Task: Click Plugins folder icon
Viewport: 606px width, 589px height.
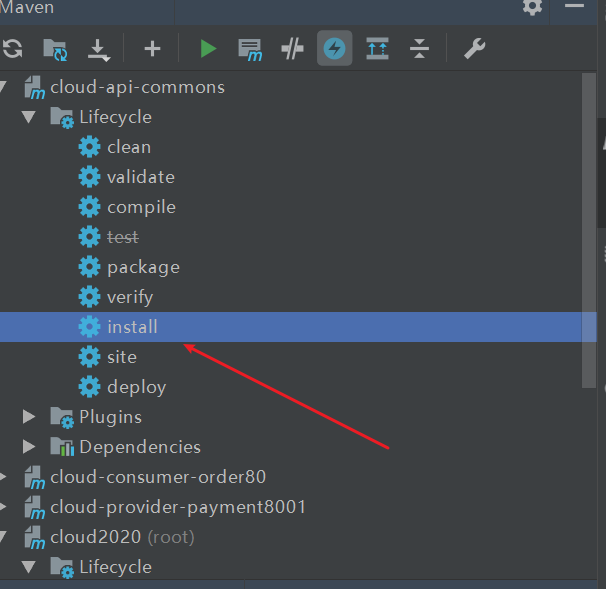Action: tap(62, 417)
